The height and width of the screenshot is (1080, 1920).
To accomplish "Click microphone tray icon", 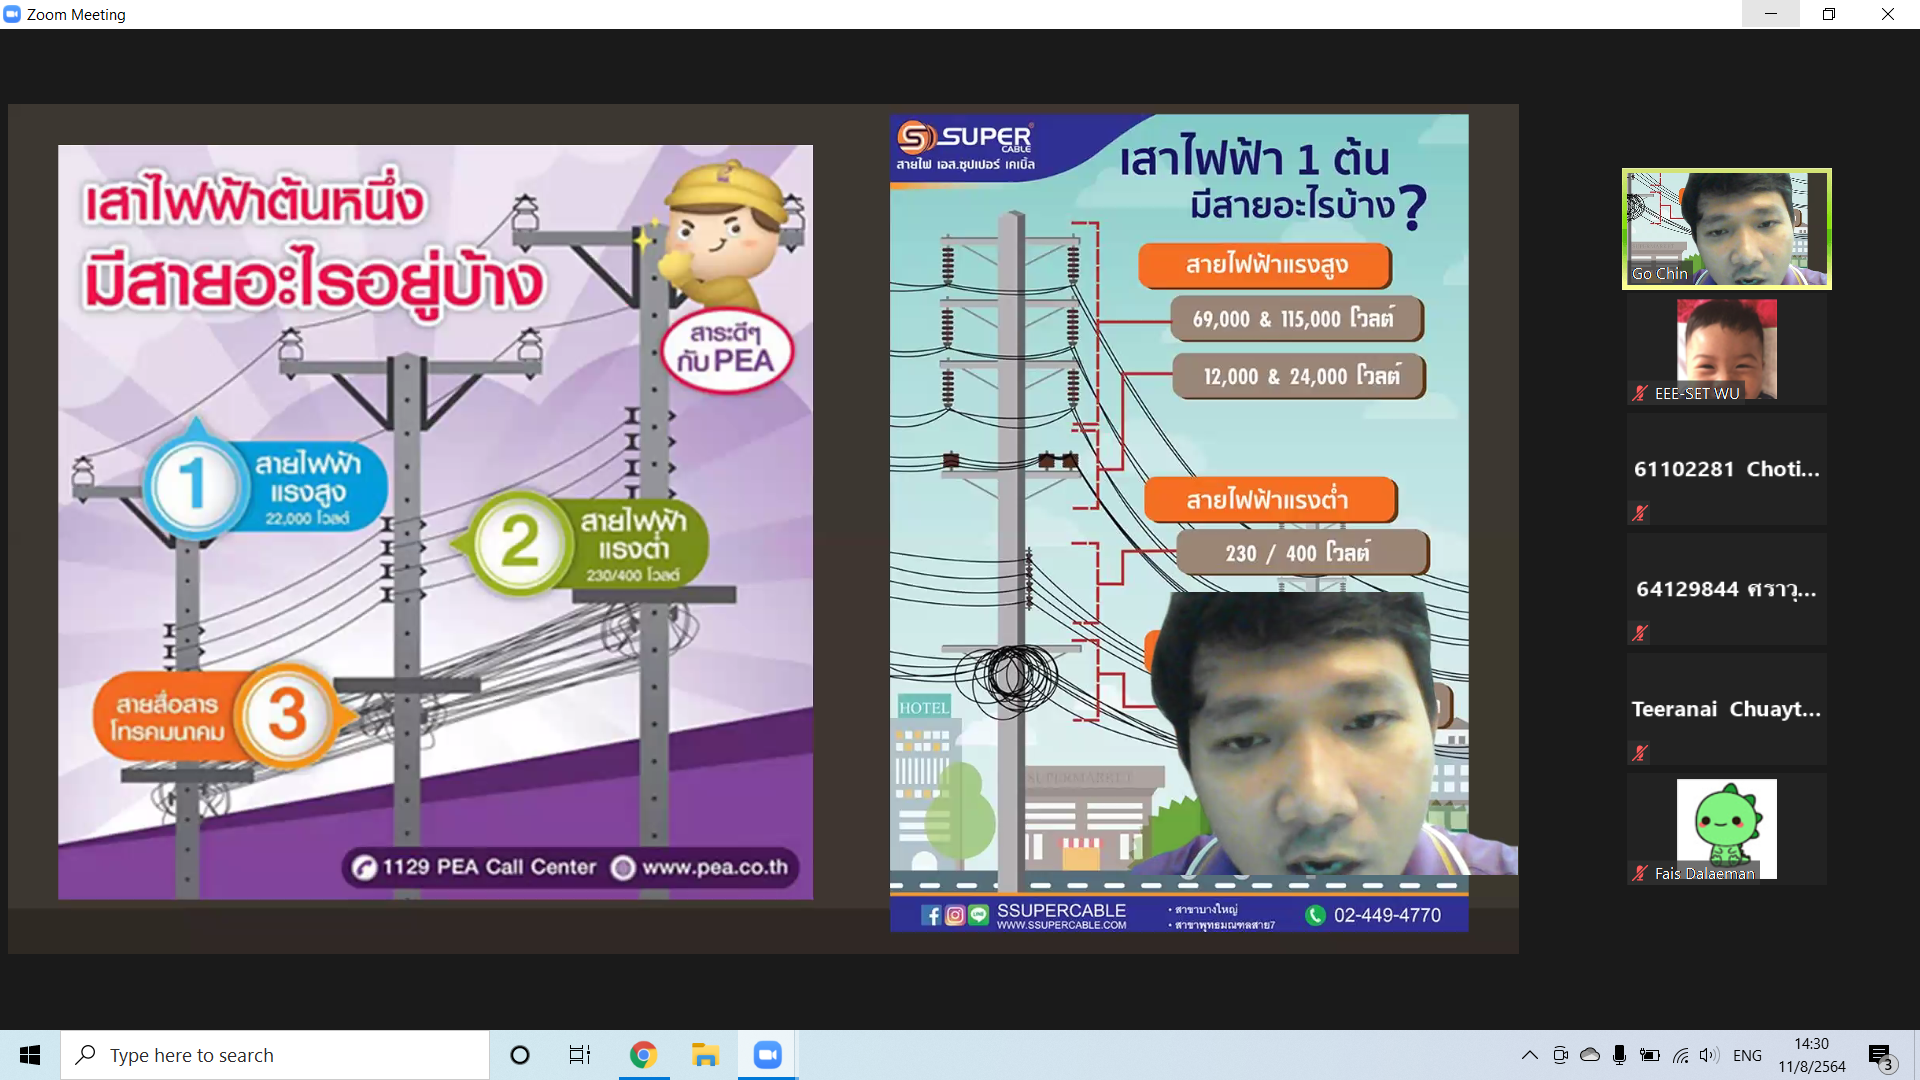I will pyautogui.click(x=1619, y=1055).
